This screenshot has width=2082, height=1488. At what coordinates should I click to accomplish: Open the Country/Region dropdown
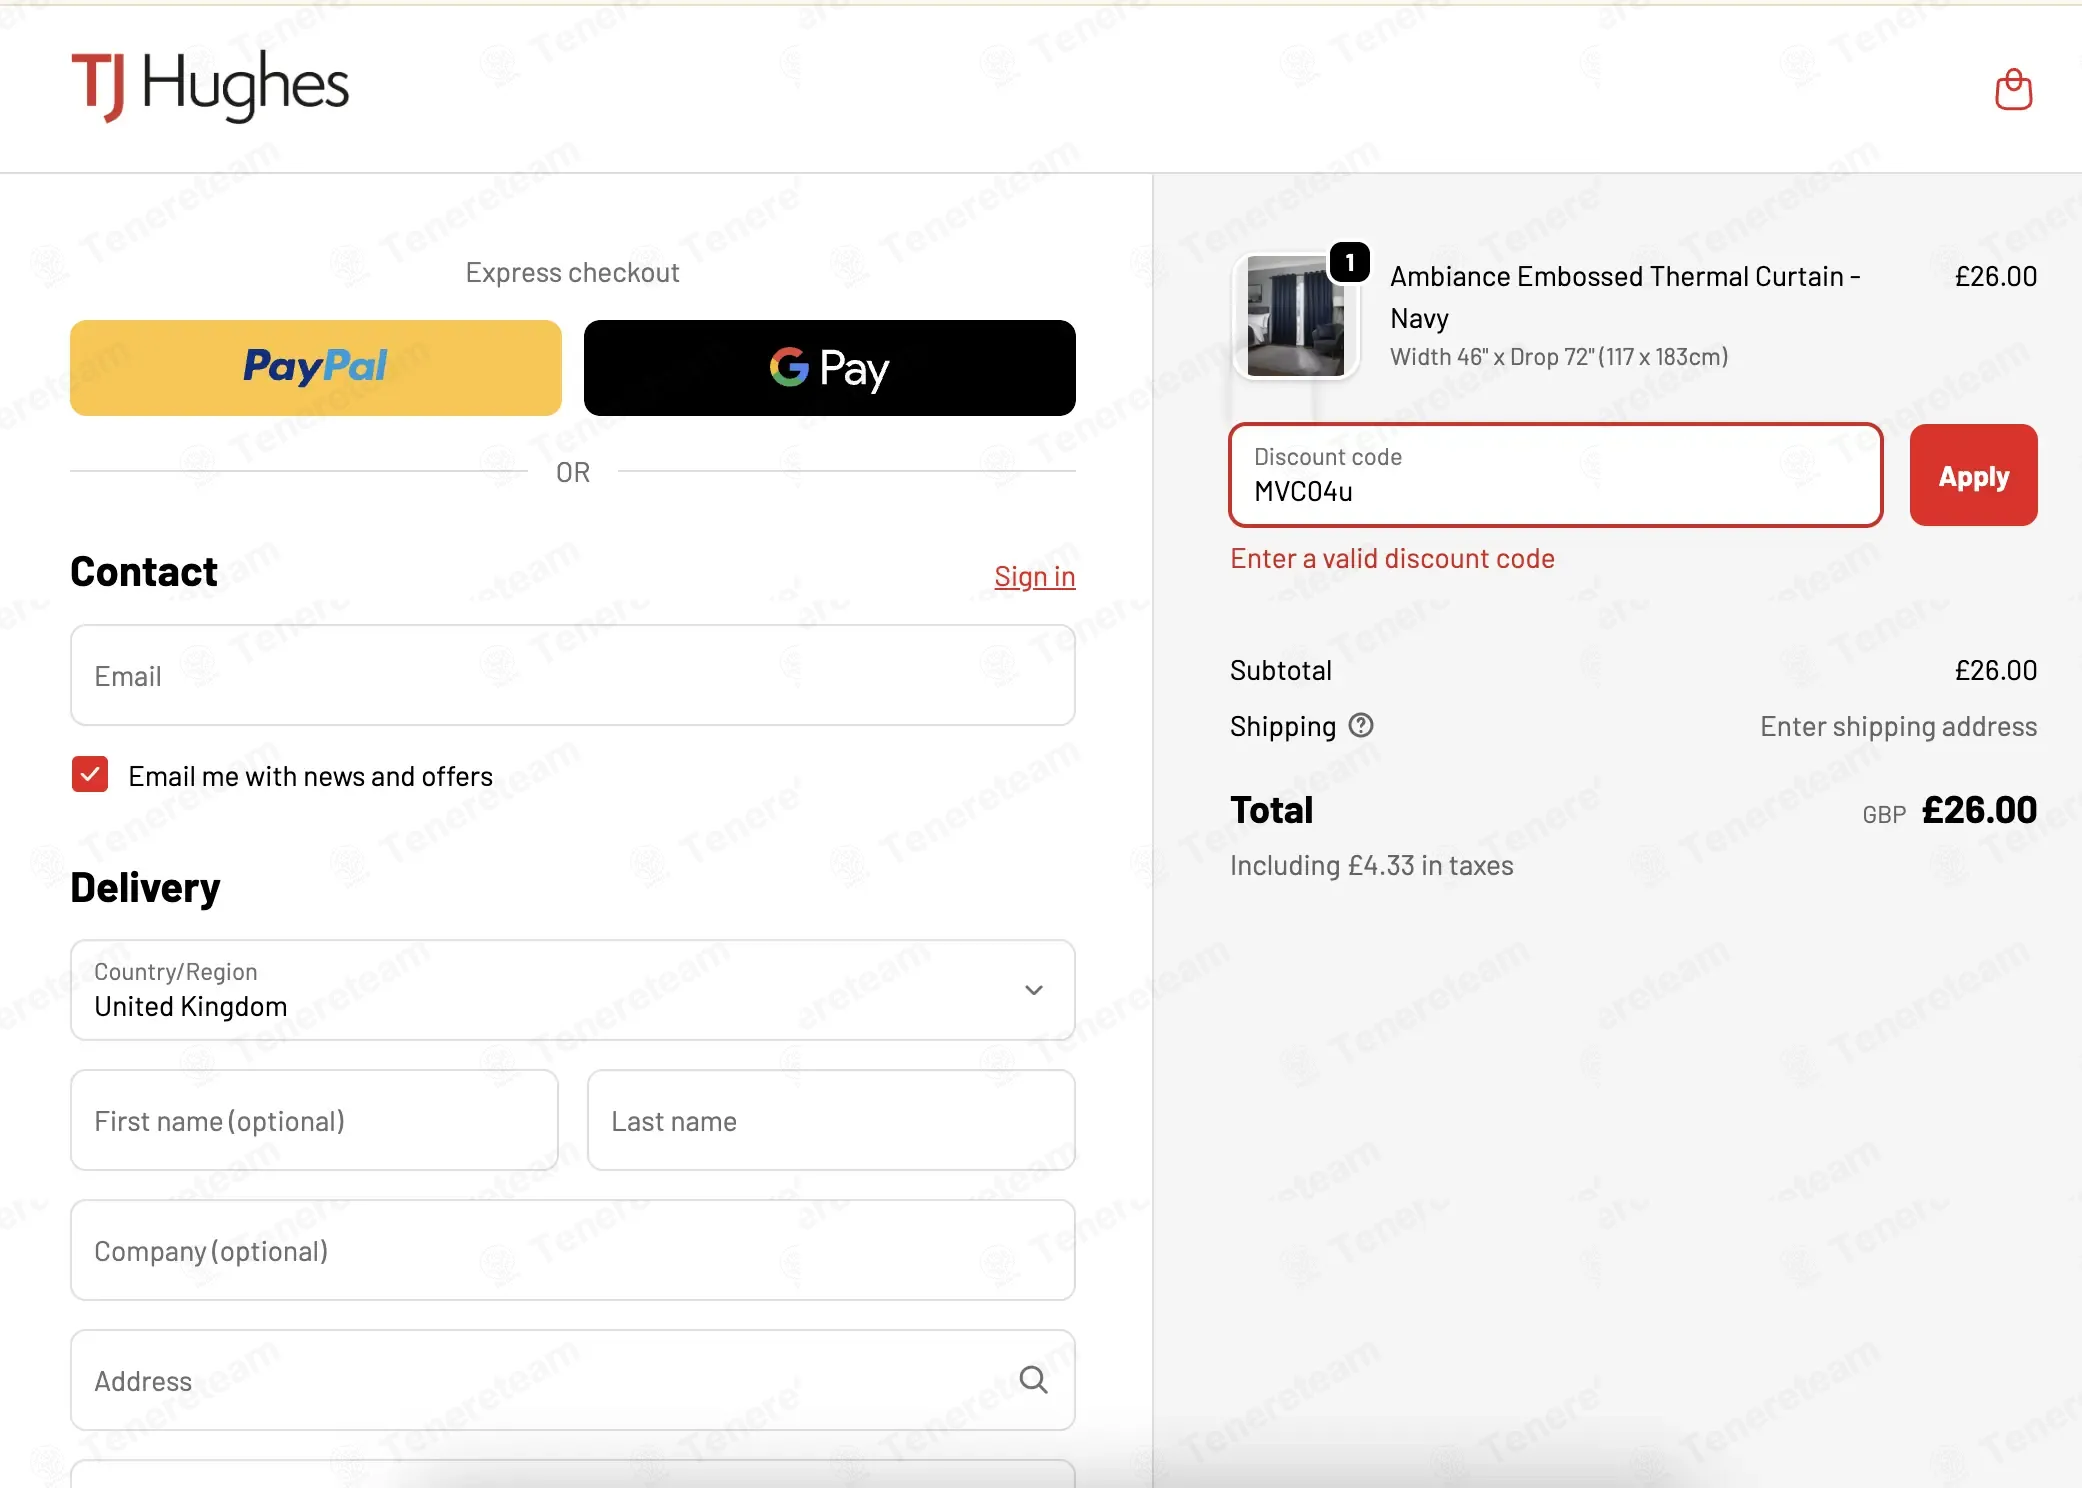[573, 990]
